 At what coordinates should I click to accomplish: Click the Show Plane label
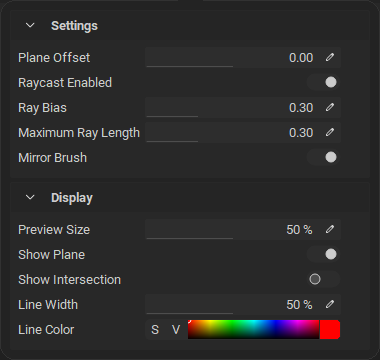(x=52, y=255)
